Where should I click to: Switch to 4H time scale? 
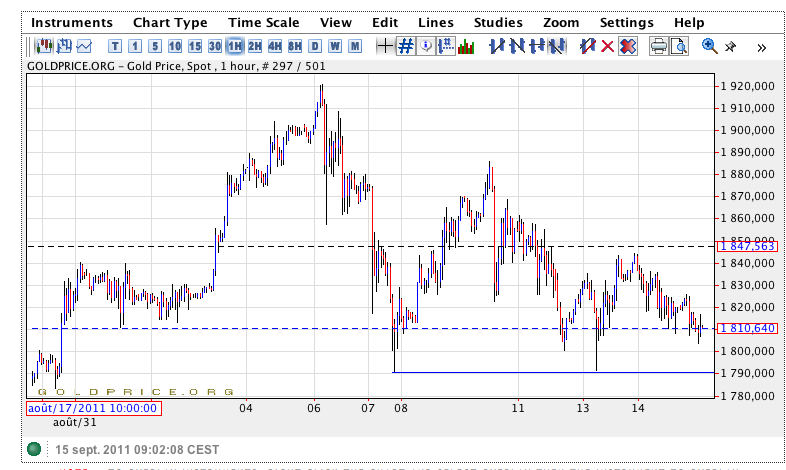click(x=275, y=46)
